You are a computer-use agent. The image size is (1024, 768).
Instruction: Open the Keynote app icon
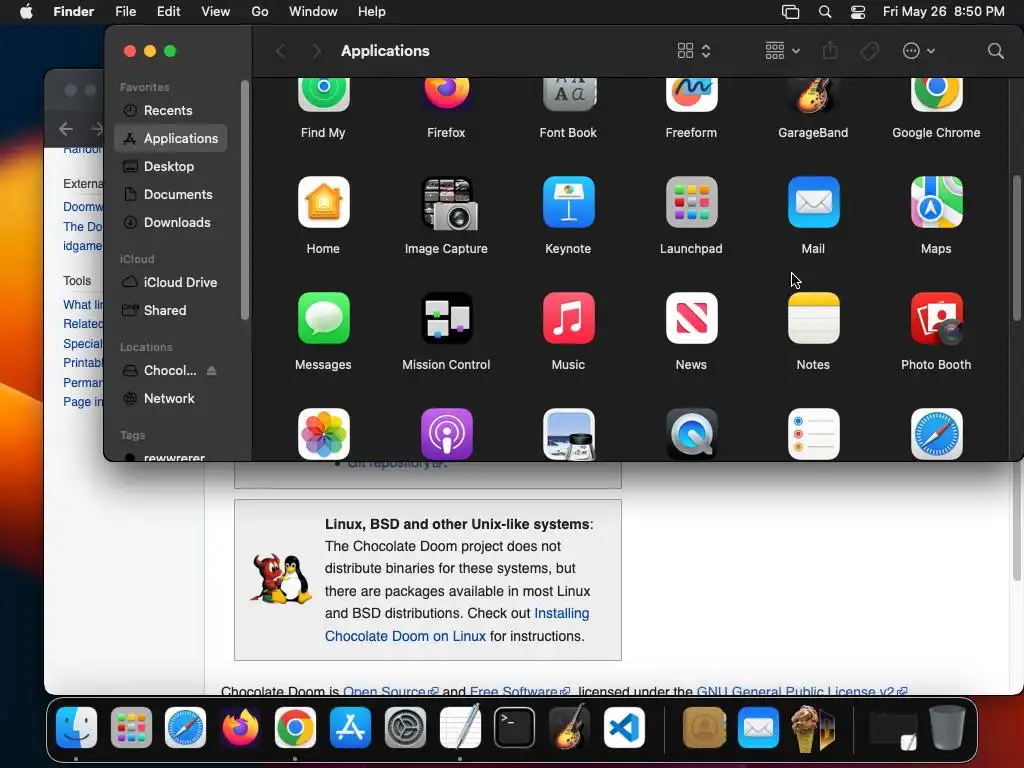pyautogui.click(x=568, y=202)
